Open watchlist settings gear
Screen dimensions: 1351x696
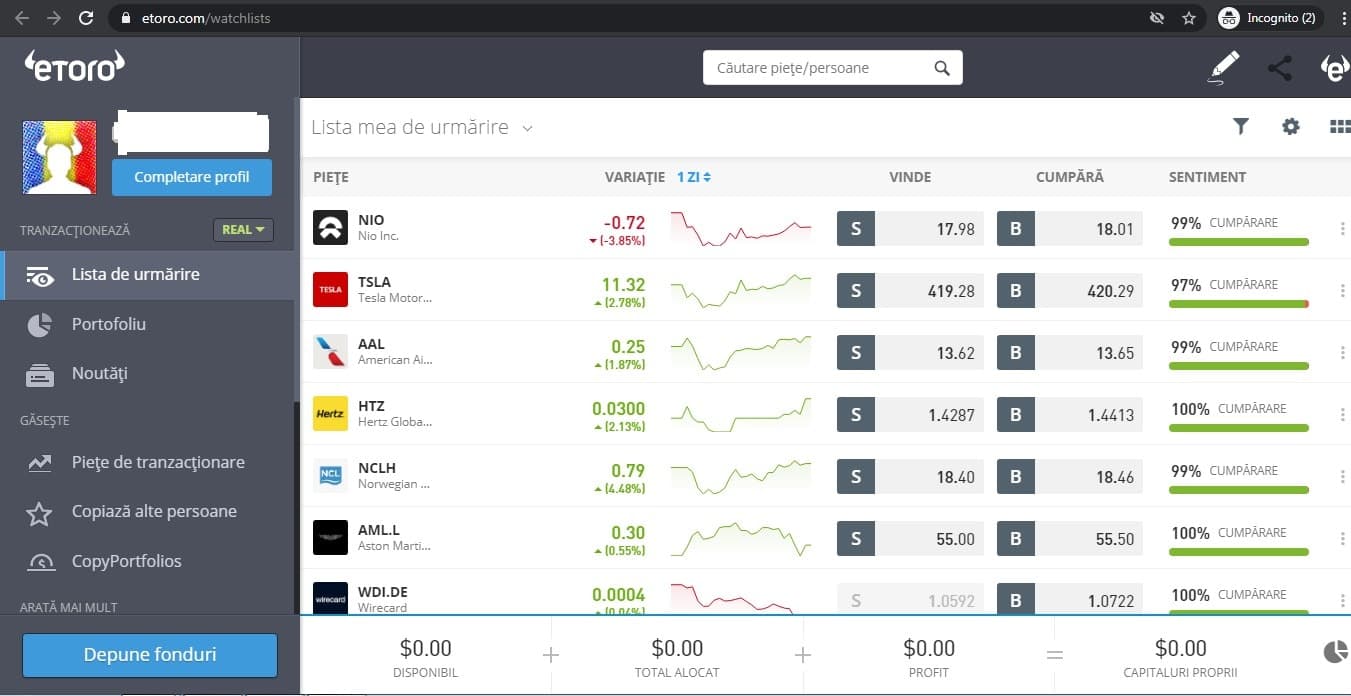click(1290, 126)
